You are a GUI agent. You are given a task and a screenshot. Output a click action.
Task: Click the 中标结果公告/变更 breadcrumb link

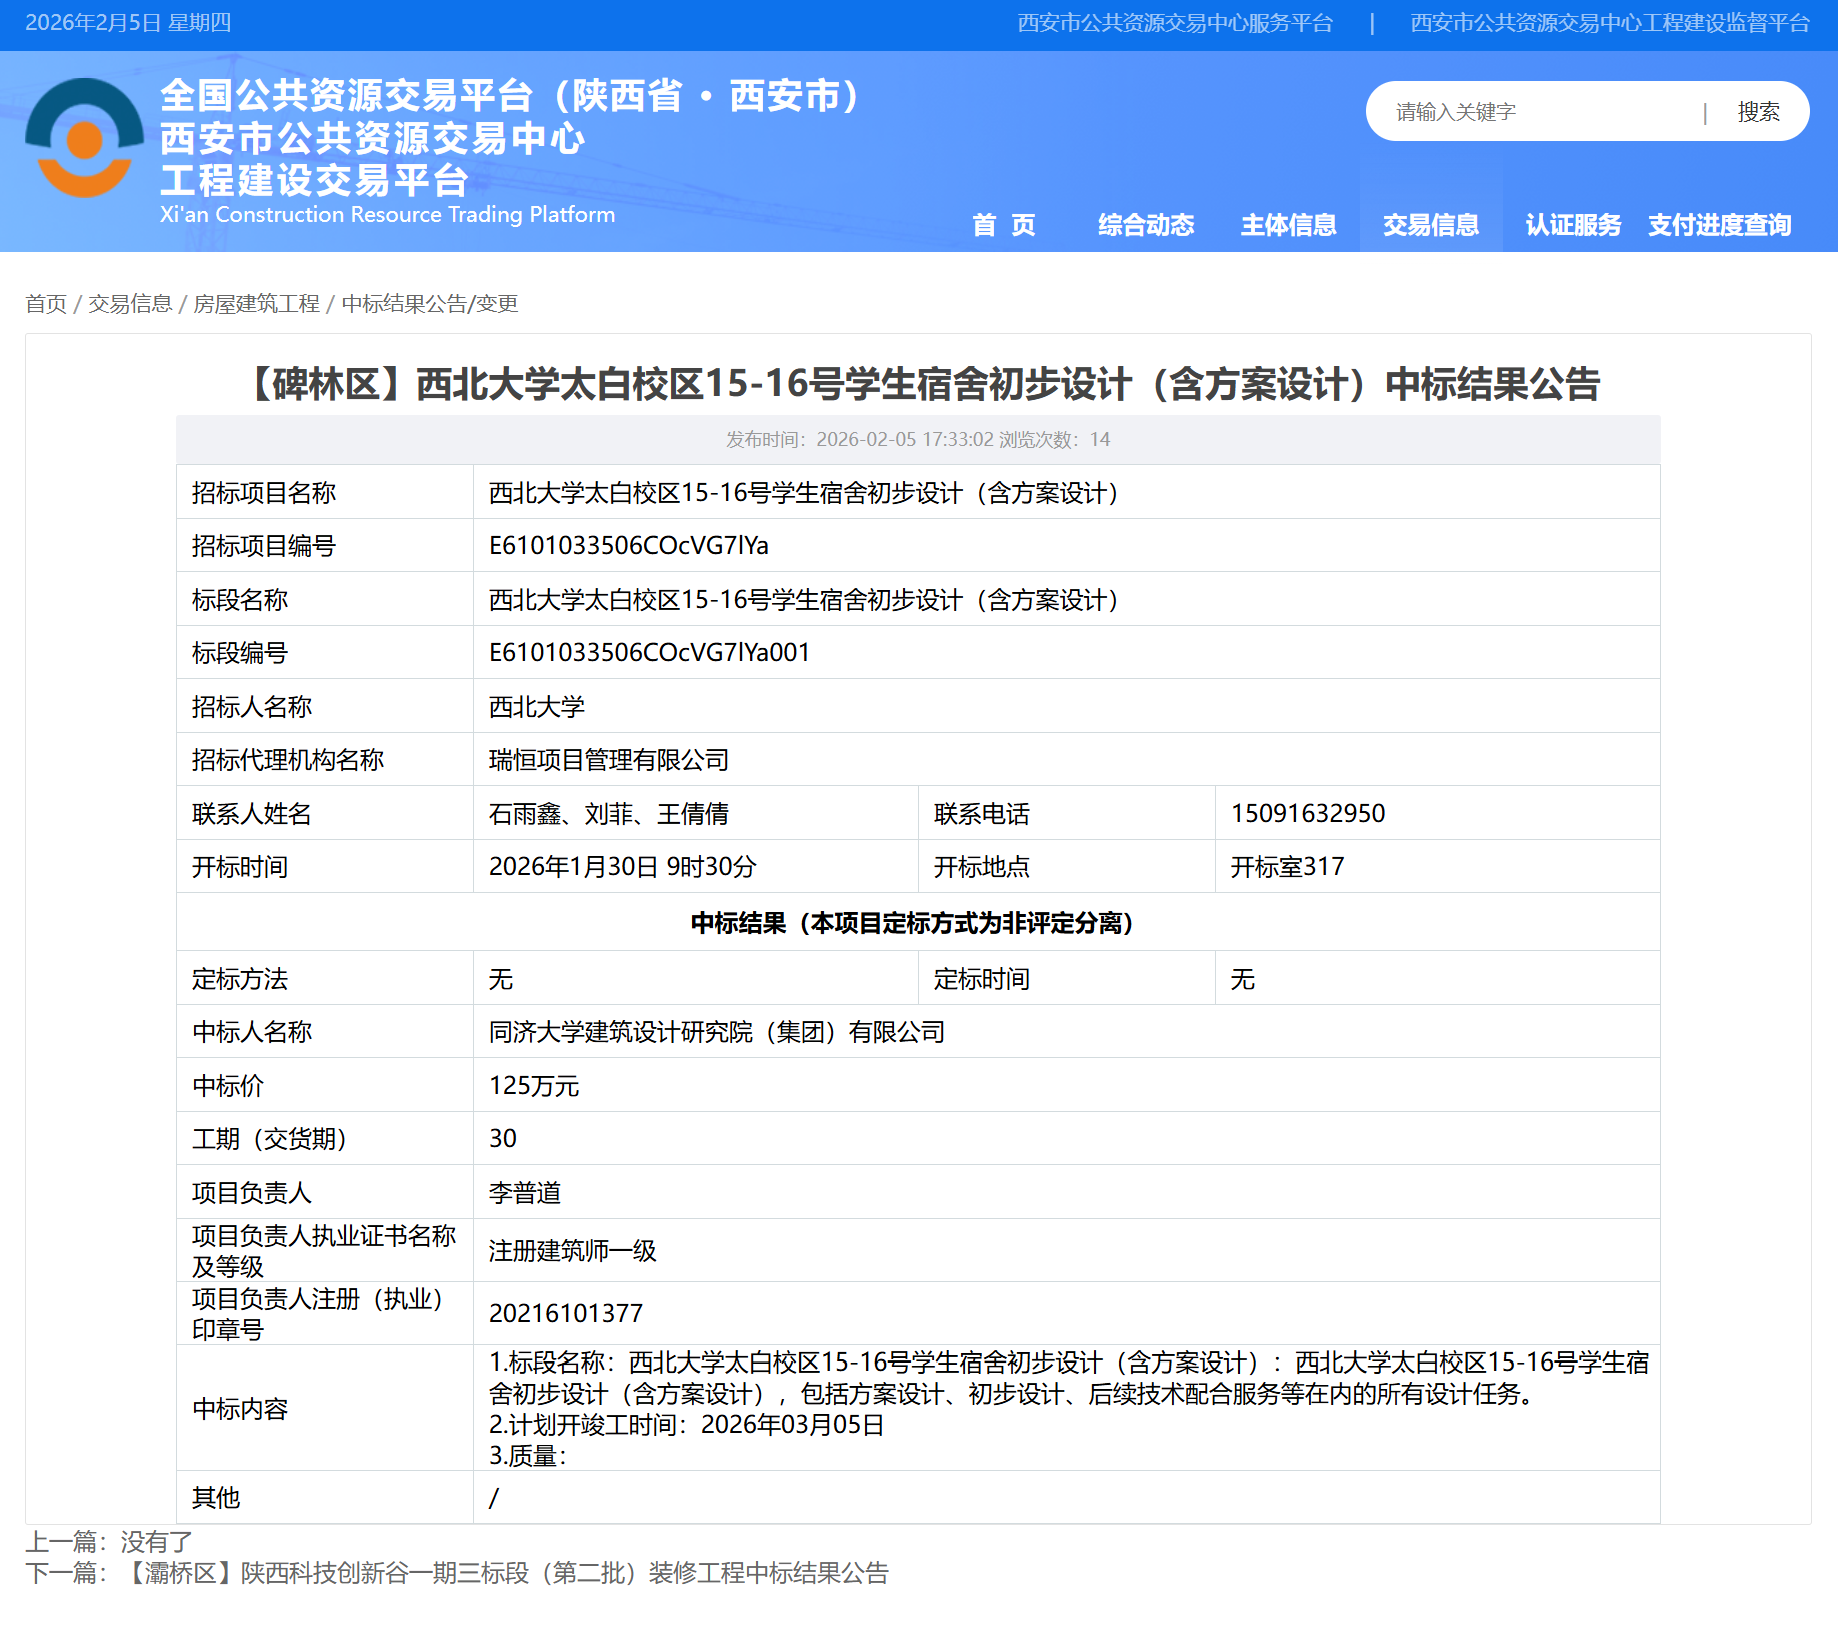(x=430, y=304)
